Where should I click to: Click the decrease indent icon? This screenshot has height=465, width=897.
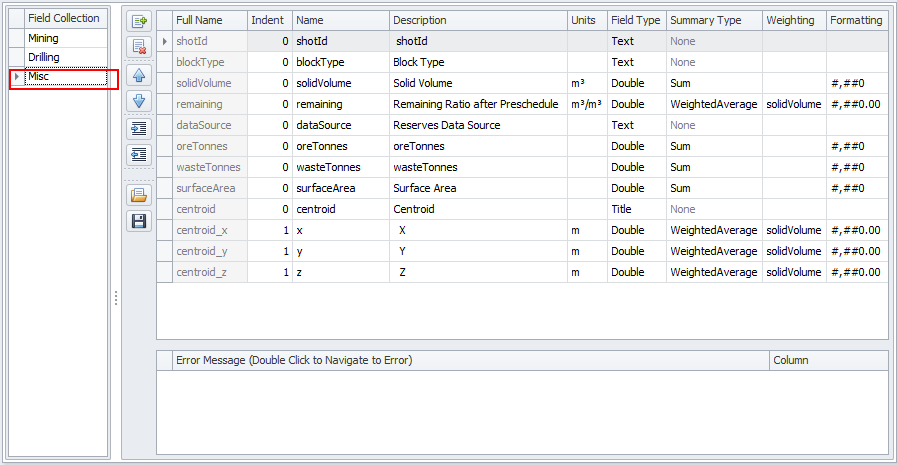(139, 155)
